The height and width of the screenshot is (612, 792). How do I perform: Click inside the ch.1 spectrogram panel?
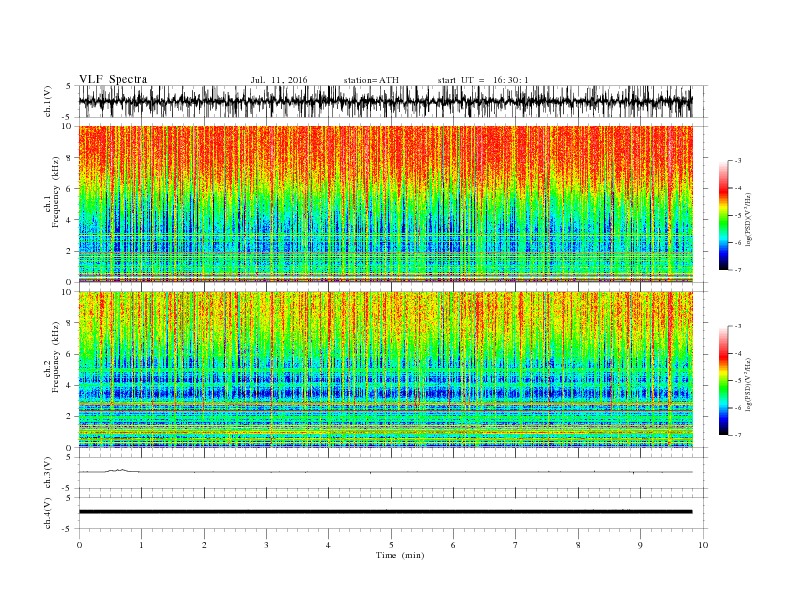pos(386,204)
